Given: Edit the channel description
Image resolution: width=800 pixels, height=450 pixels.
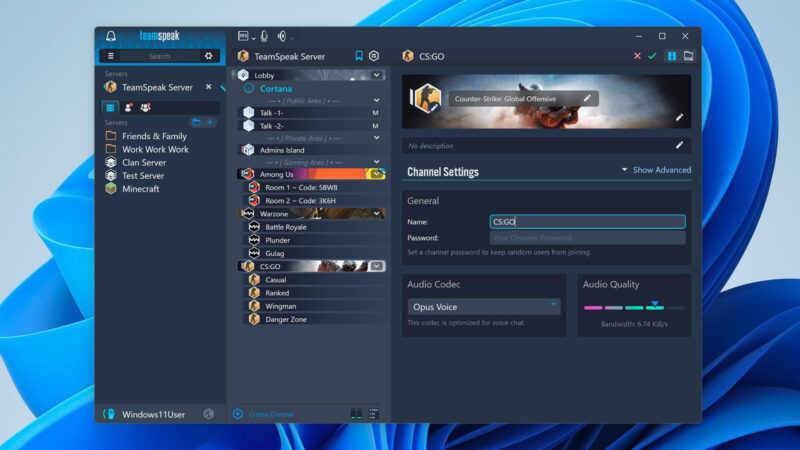Looking at the screenshot, I should coord(680,145).
